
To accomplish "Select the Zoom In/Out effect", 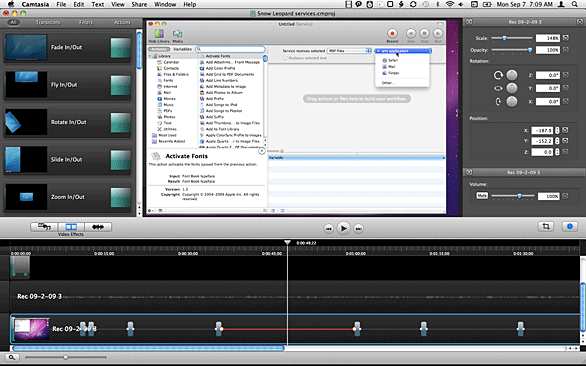I will [x=68, y=197].
